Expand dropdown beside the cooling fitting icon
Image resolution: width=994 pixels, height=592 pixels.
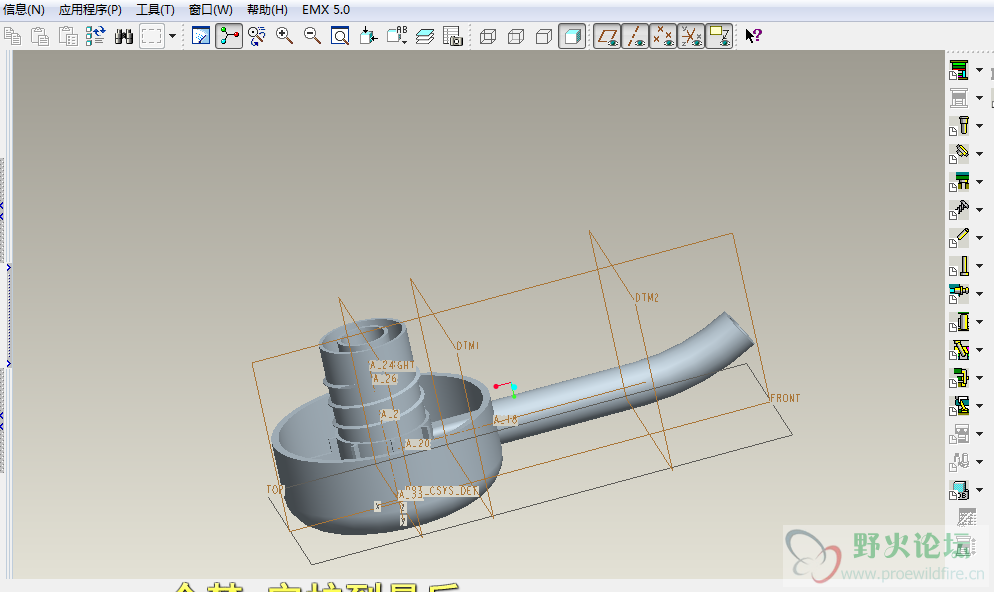(979, 294)
